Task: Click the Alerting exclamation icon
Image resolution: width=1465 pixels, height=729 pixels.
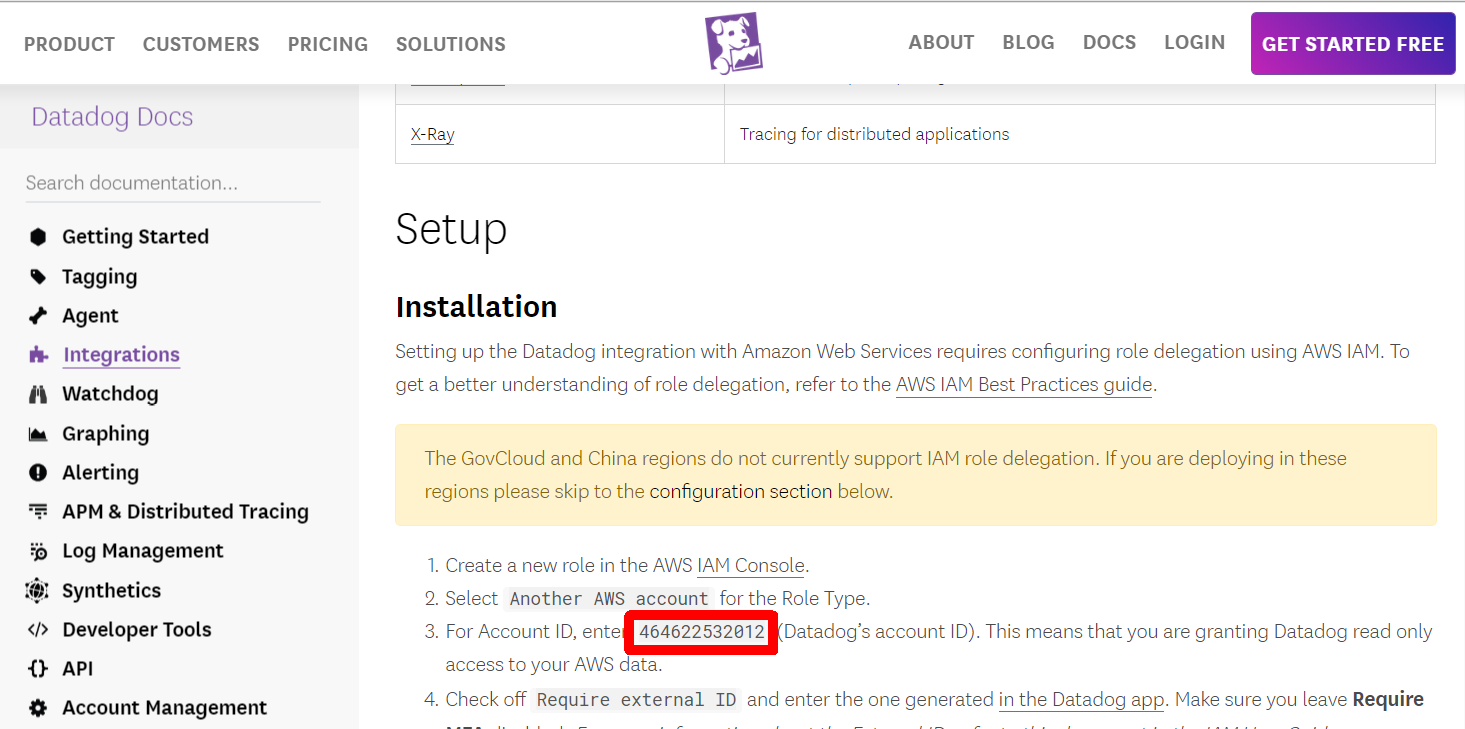Action: click(38, 473)
